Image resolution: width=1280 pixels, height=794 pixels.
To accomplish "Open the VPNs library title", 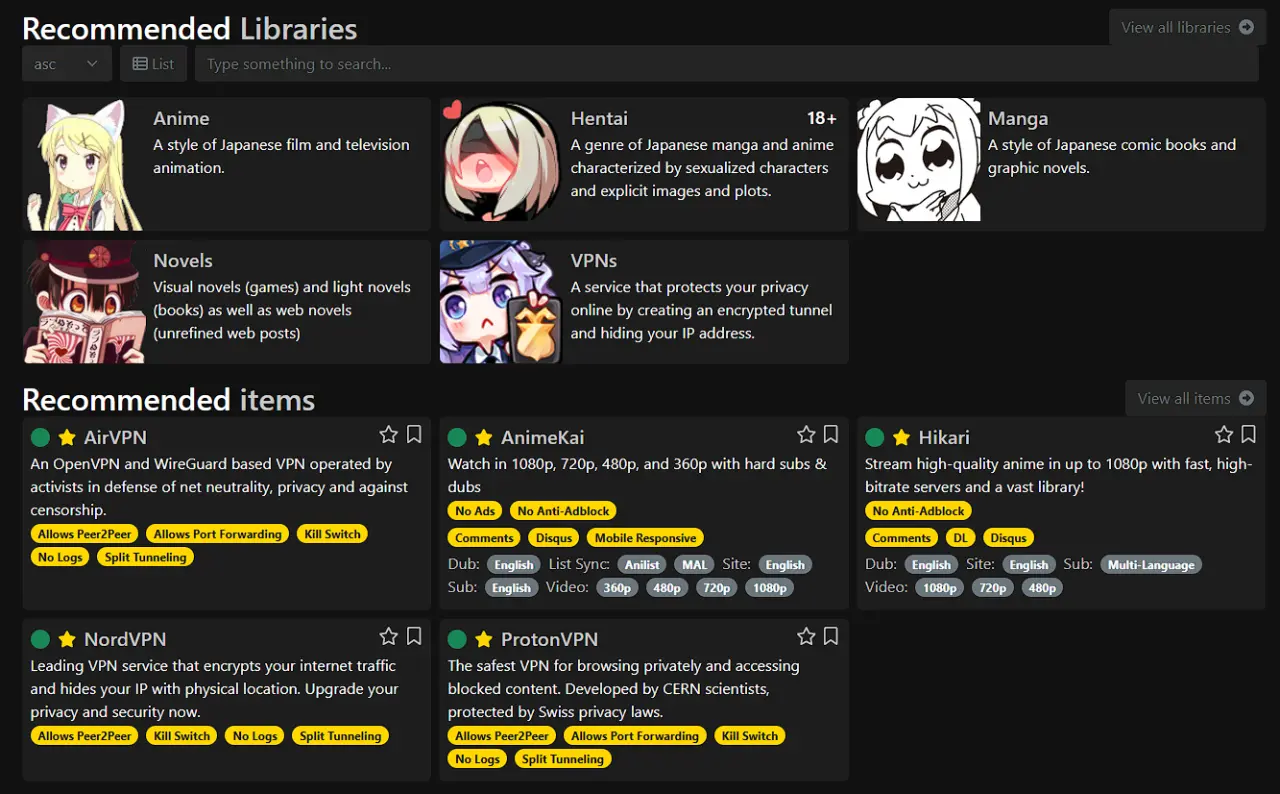I will (594, 260).
